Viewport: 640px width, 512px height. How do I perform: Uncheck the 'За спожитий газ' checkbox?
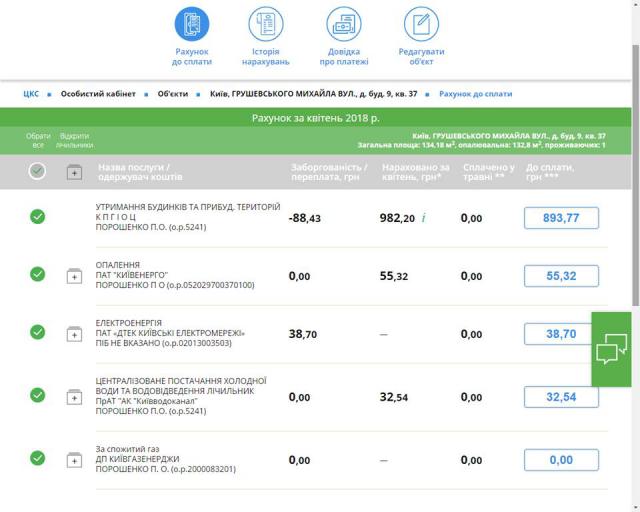click(37, 458)
